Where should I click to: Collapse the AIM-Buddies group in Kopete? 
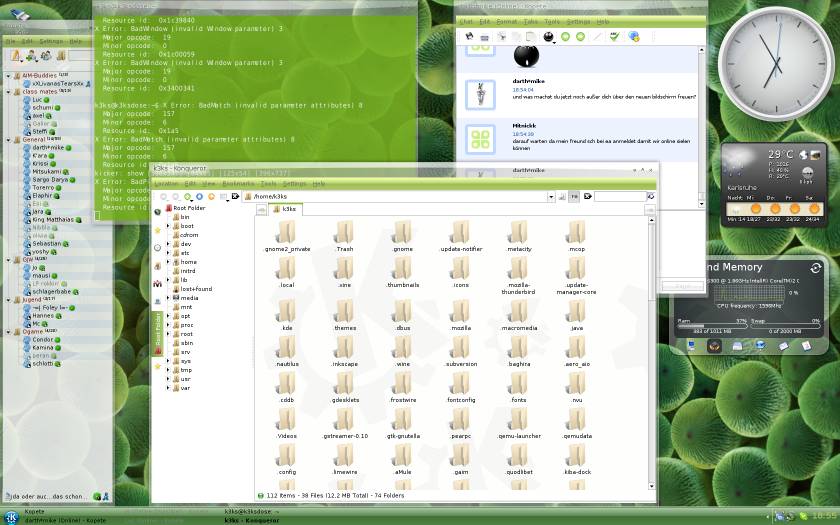[8, 76]
